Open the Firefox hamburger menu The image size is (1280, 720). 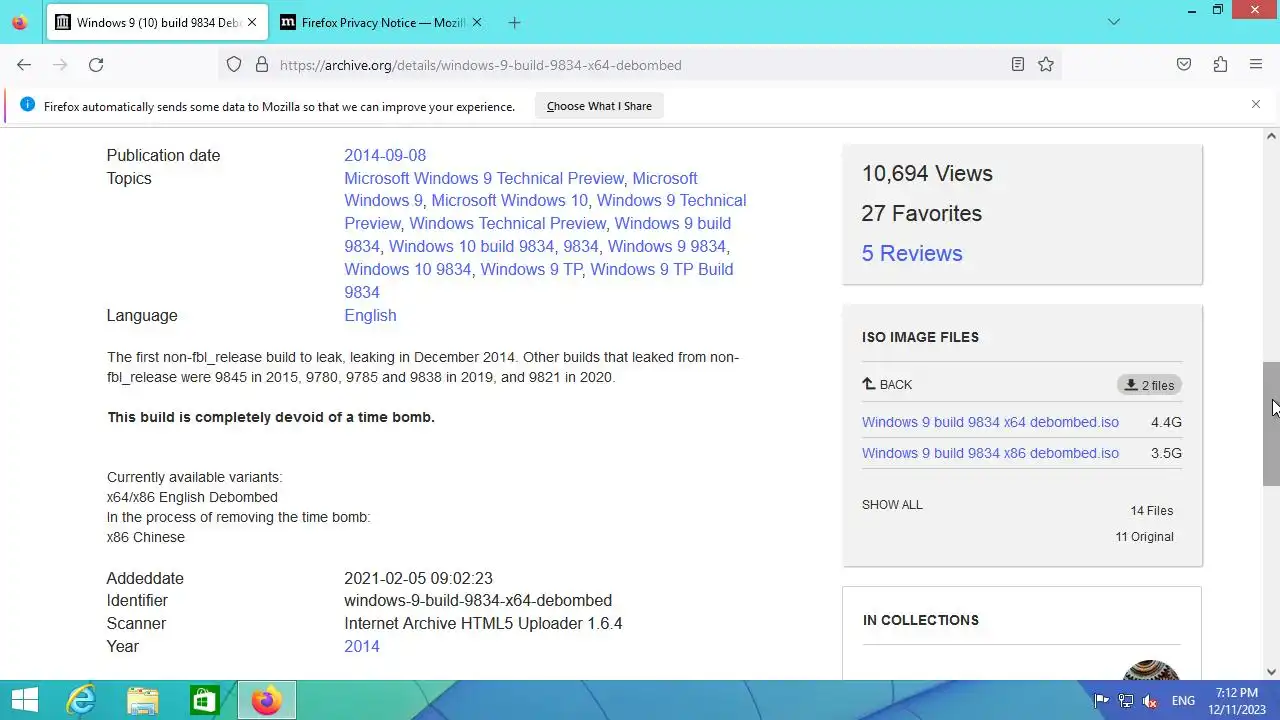[1256, 64]
